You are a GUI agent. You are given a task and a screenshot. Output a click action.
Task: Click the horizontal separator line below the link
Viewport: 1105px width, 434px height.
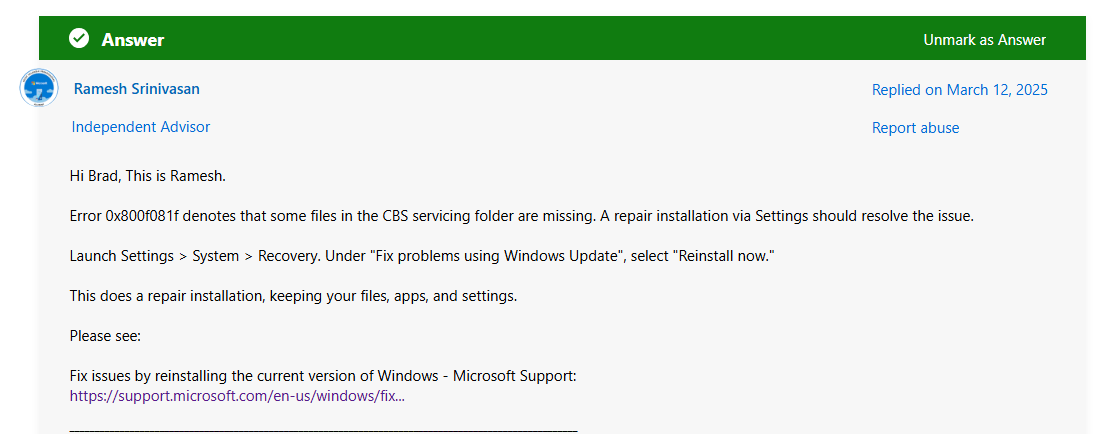pyautogui.click(x=323, y=429)
